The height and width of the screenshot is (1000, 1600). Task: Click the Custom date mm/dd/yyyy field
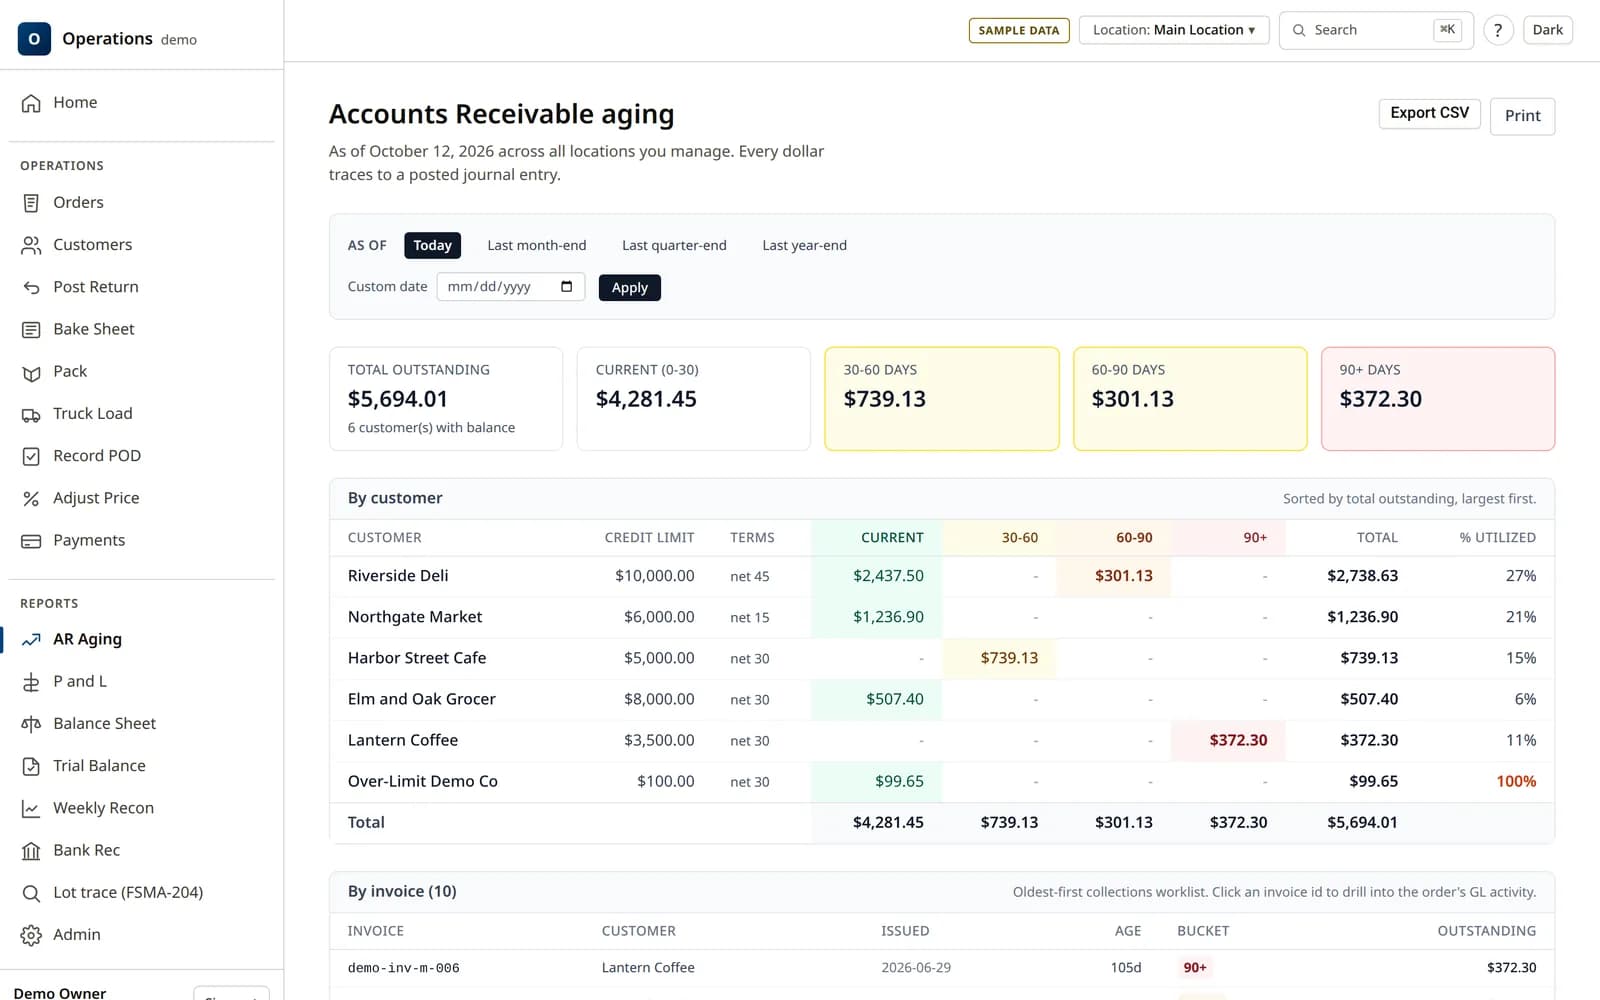tap(510, 287)
